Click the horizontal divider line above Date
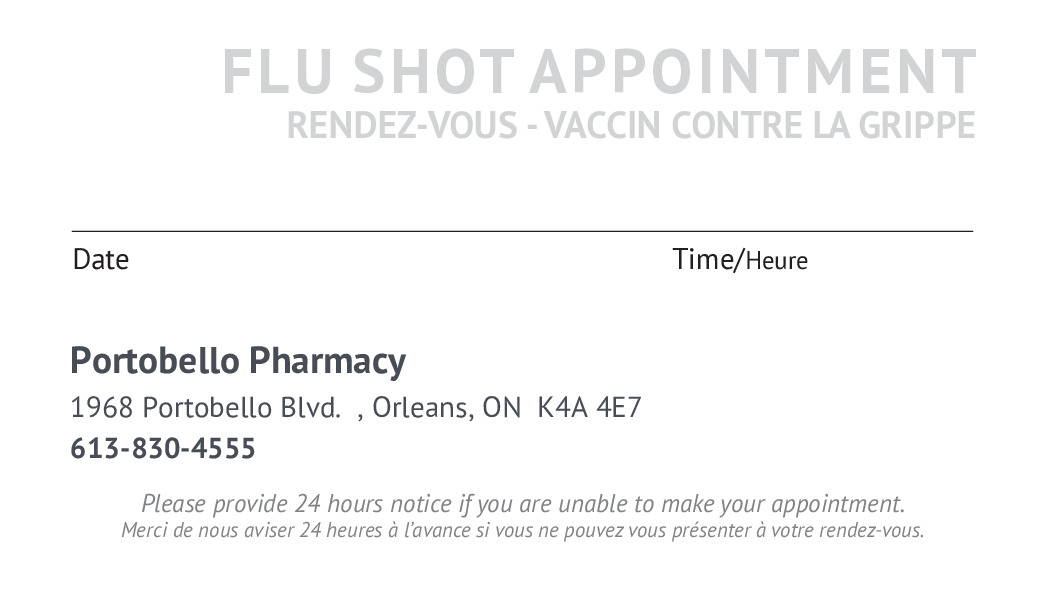Image resolution: width=1045 pixels, height=590 pixels. pos(522,231)
